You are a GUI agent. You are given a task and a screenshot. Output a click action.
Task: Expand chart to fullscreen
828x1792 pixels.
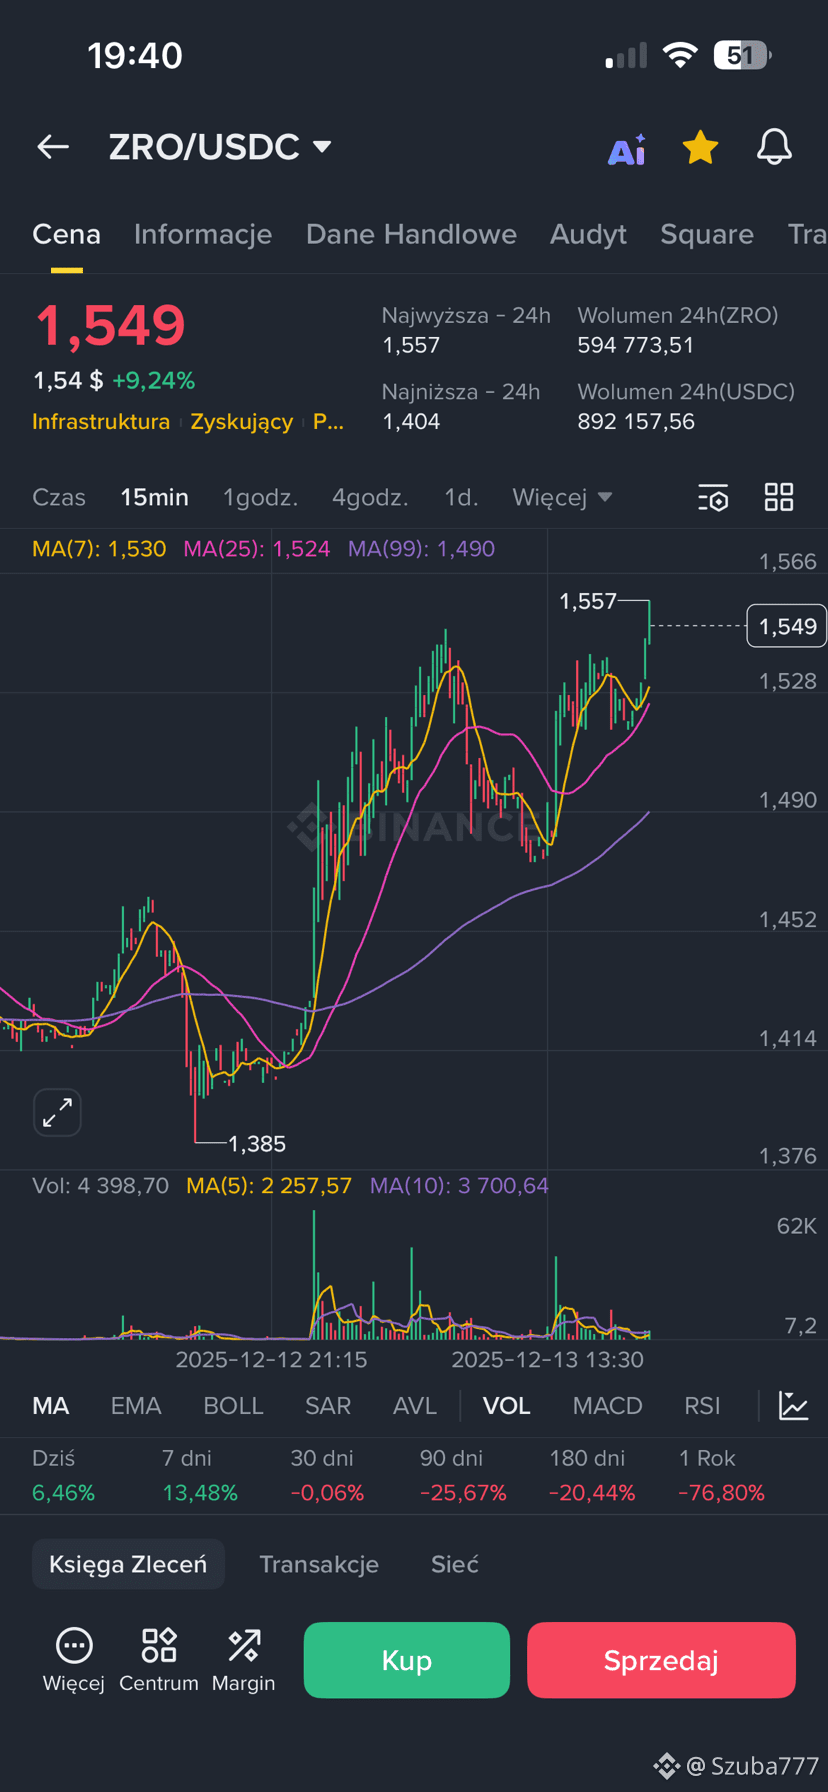[x=57, y=1112]
